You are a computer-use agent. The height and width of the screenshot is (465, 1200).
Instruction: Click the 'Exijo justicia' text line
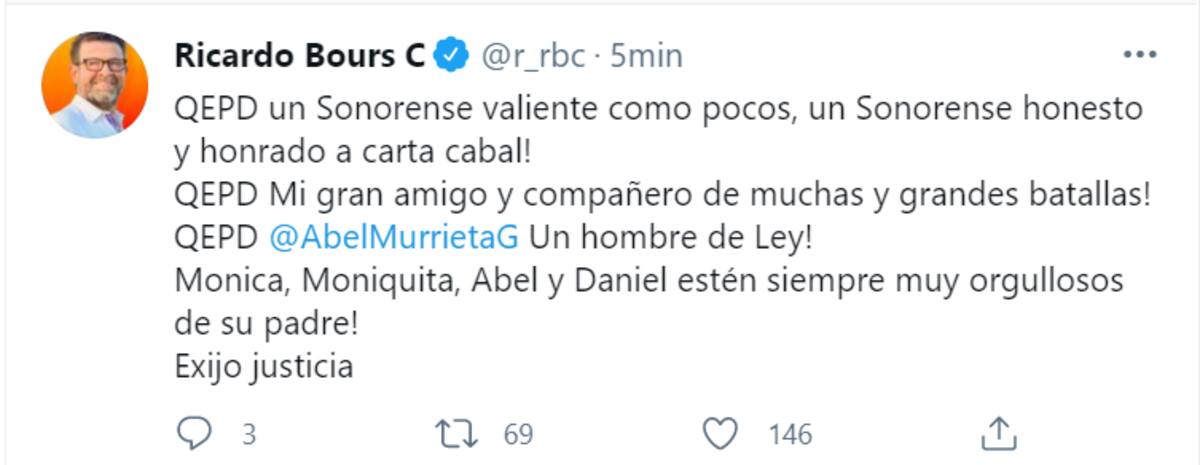click(264, 367)
